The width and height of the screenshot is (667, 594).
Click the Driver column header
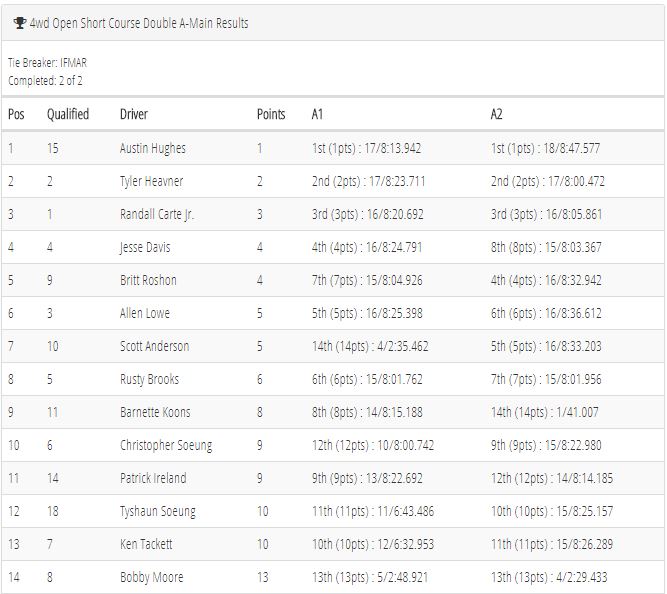click(134, 114)
